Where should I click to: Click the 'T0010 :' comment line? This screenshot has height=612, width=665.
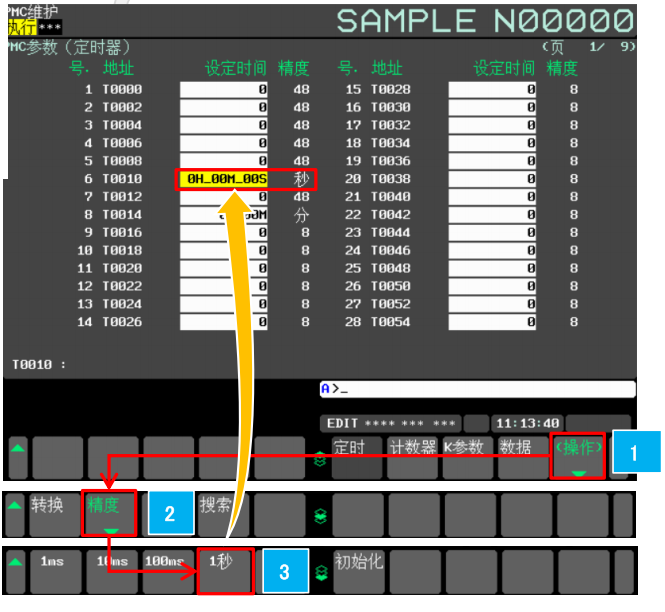[39, 364]
